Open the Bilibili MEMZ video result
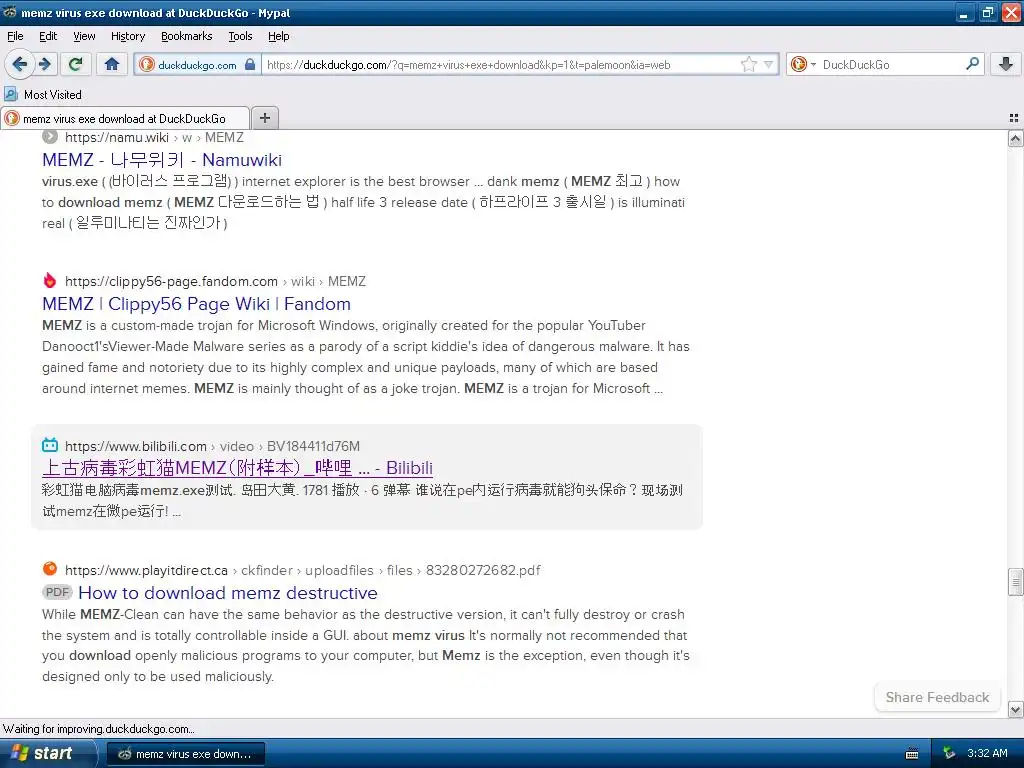 pos(237,468)
